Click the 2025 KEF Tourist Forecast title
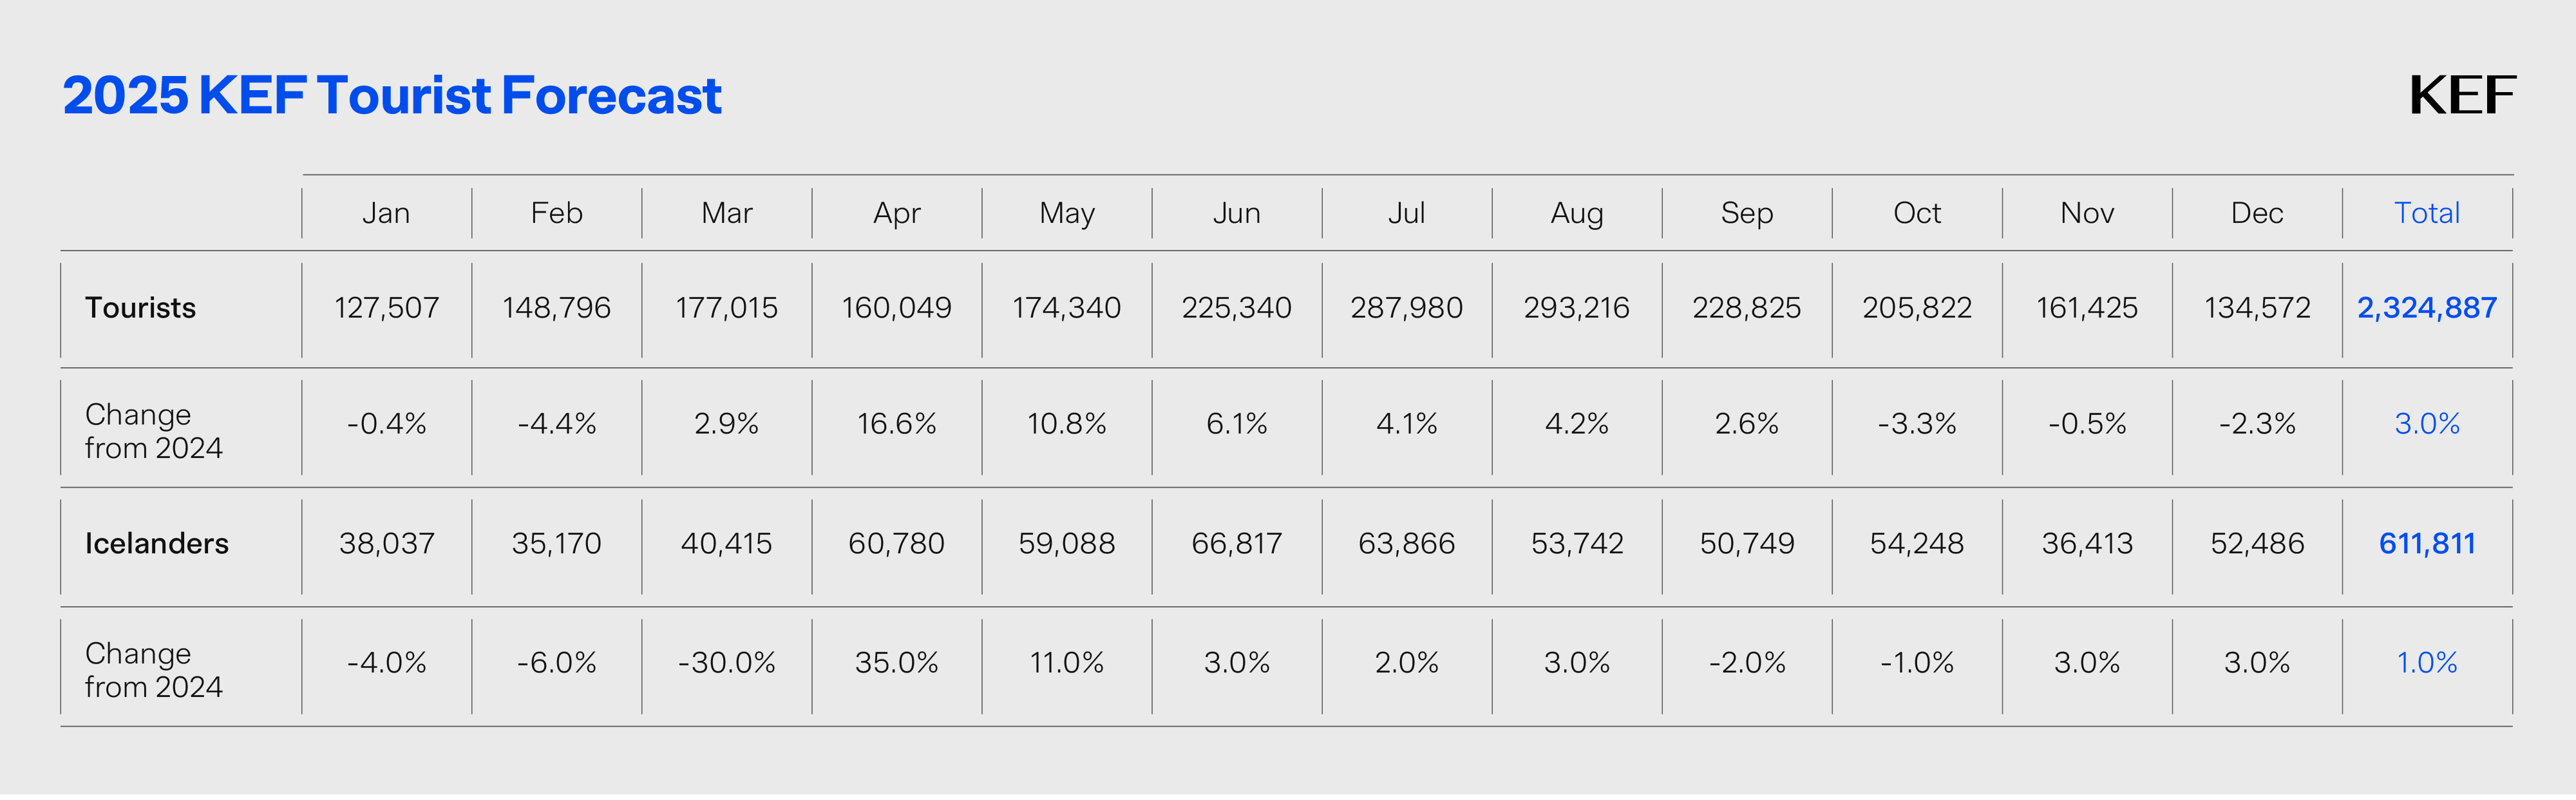2576x800 pixels. [x=392, y=96]
